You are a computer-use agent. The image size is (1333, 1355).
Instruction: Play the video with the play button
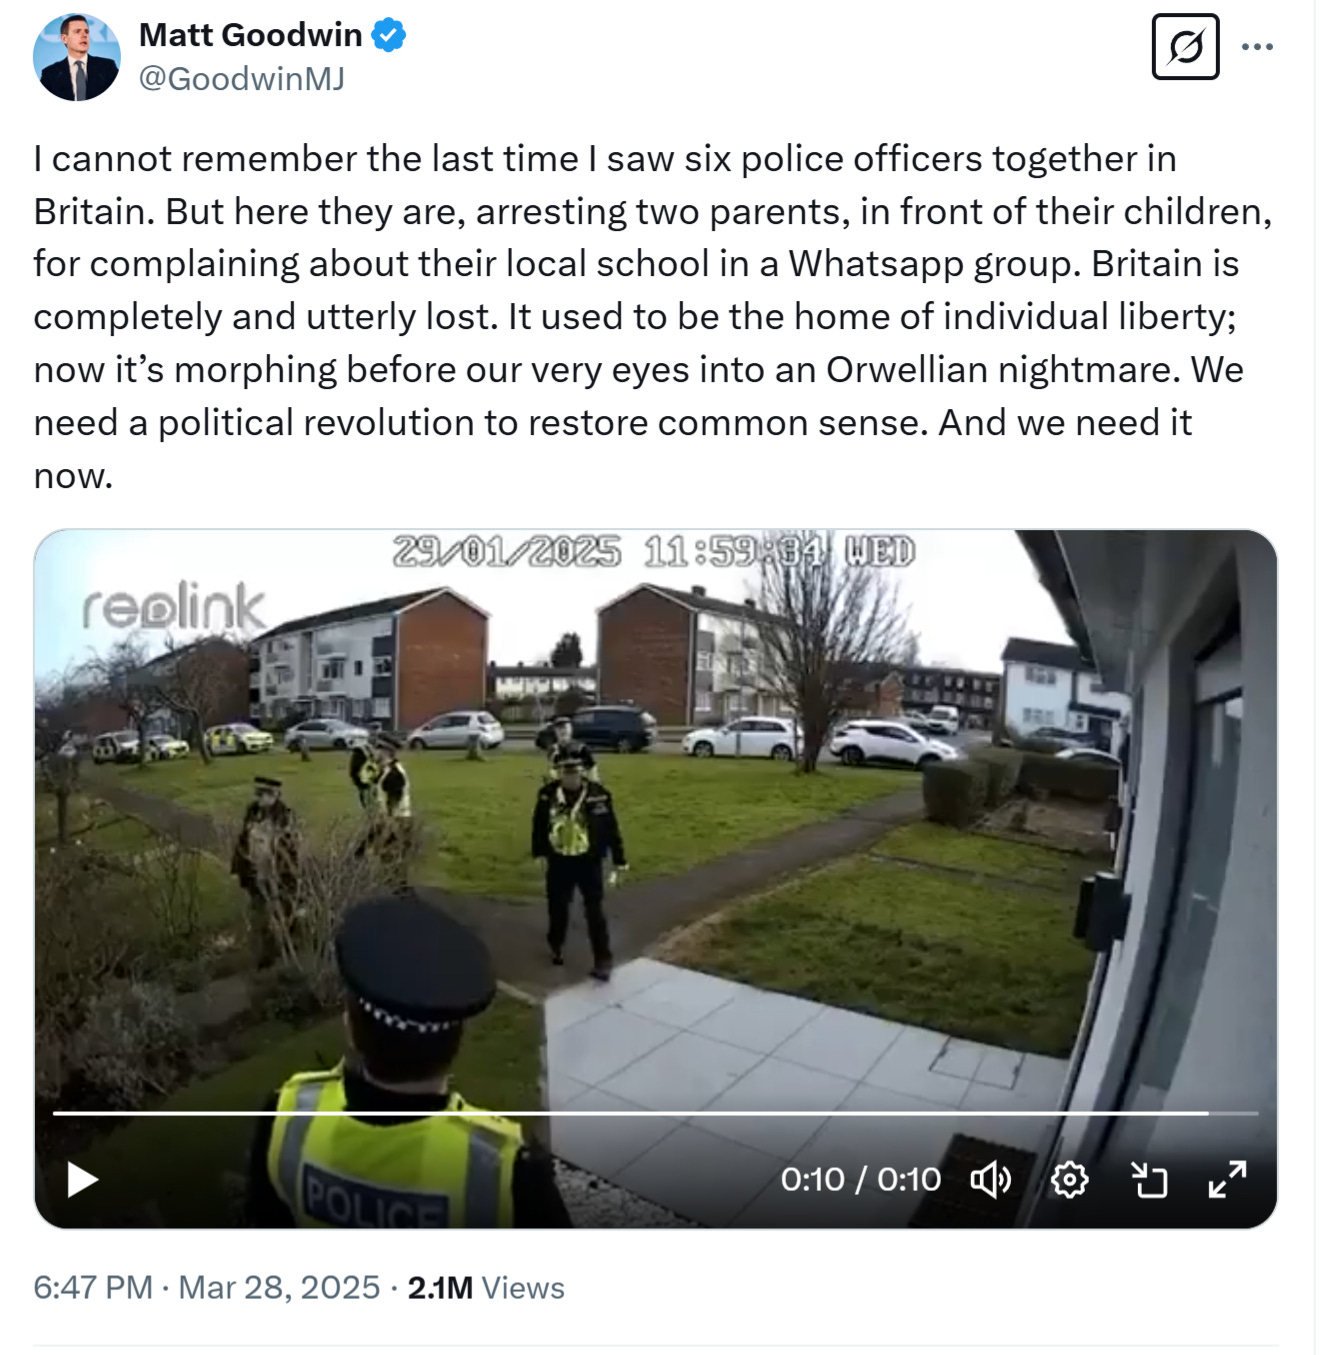(82, 1180)
